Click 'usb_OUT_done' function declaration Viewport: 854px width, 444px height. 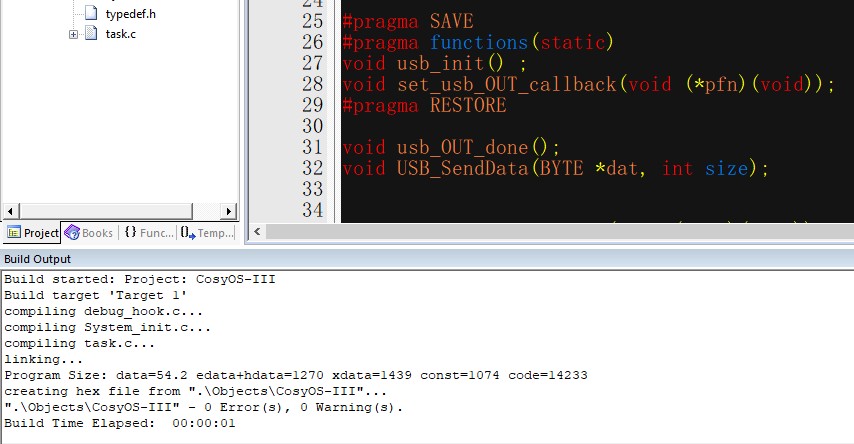click(462, 147)
